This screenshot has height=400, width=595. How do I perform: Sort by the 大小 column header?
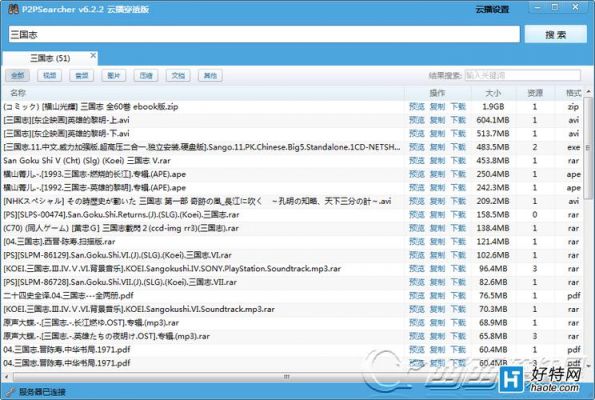(493, 93)
